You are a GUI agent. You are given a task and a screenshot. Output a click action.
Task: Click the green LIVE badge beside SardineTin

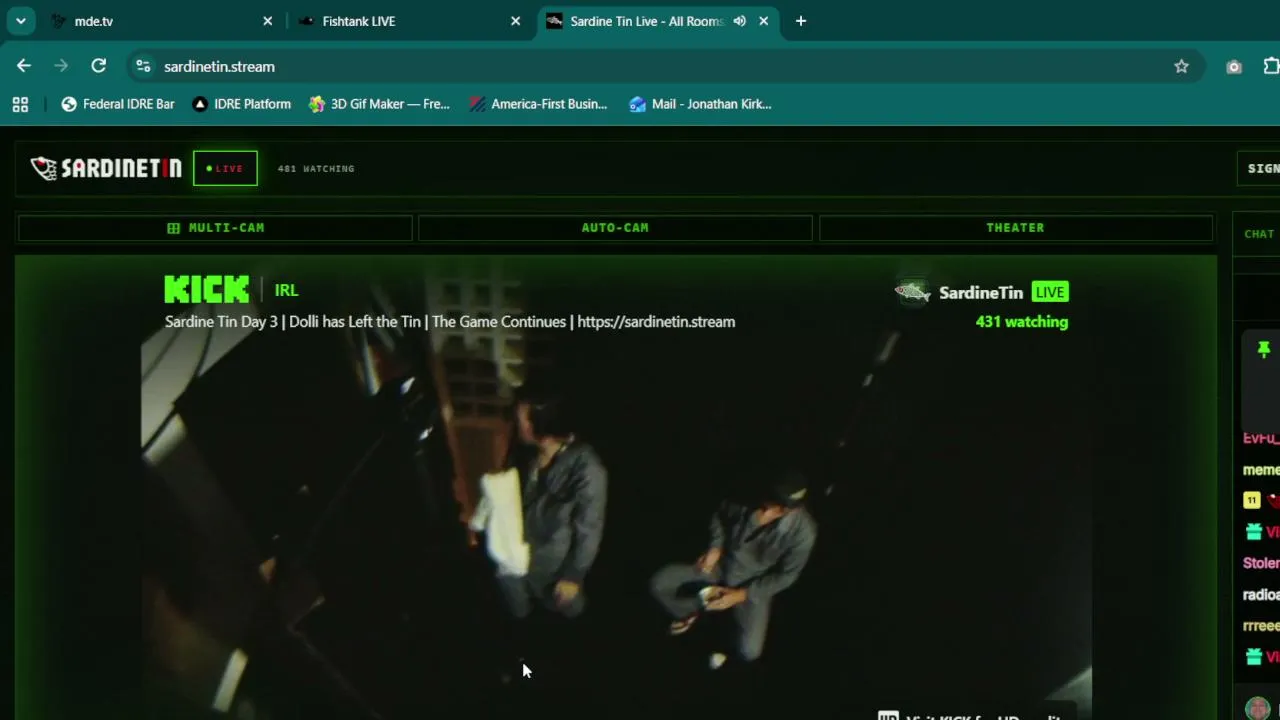pyautogui.click(x=1050, y=292)
